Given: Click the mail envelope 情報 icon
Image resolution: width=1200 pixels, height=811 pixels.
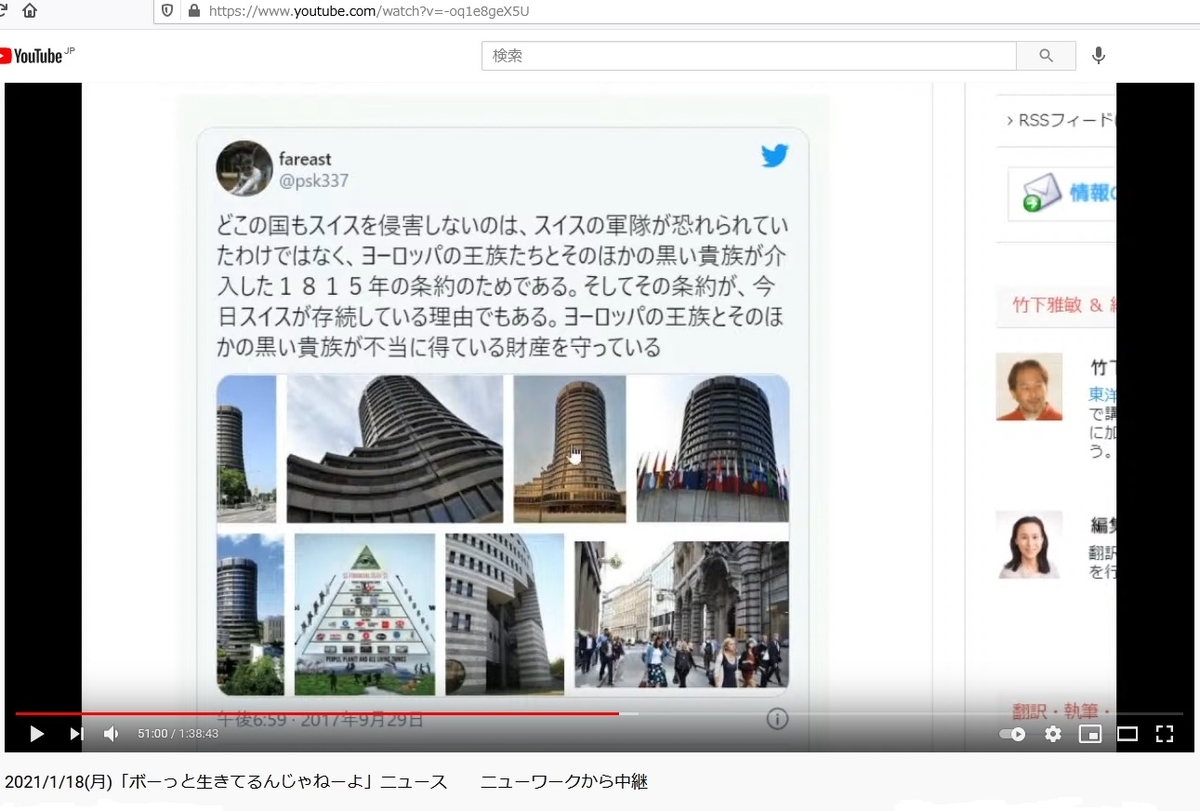Looking at the screenshot, I should pos(1042,194).
